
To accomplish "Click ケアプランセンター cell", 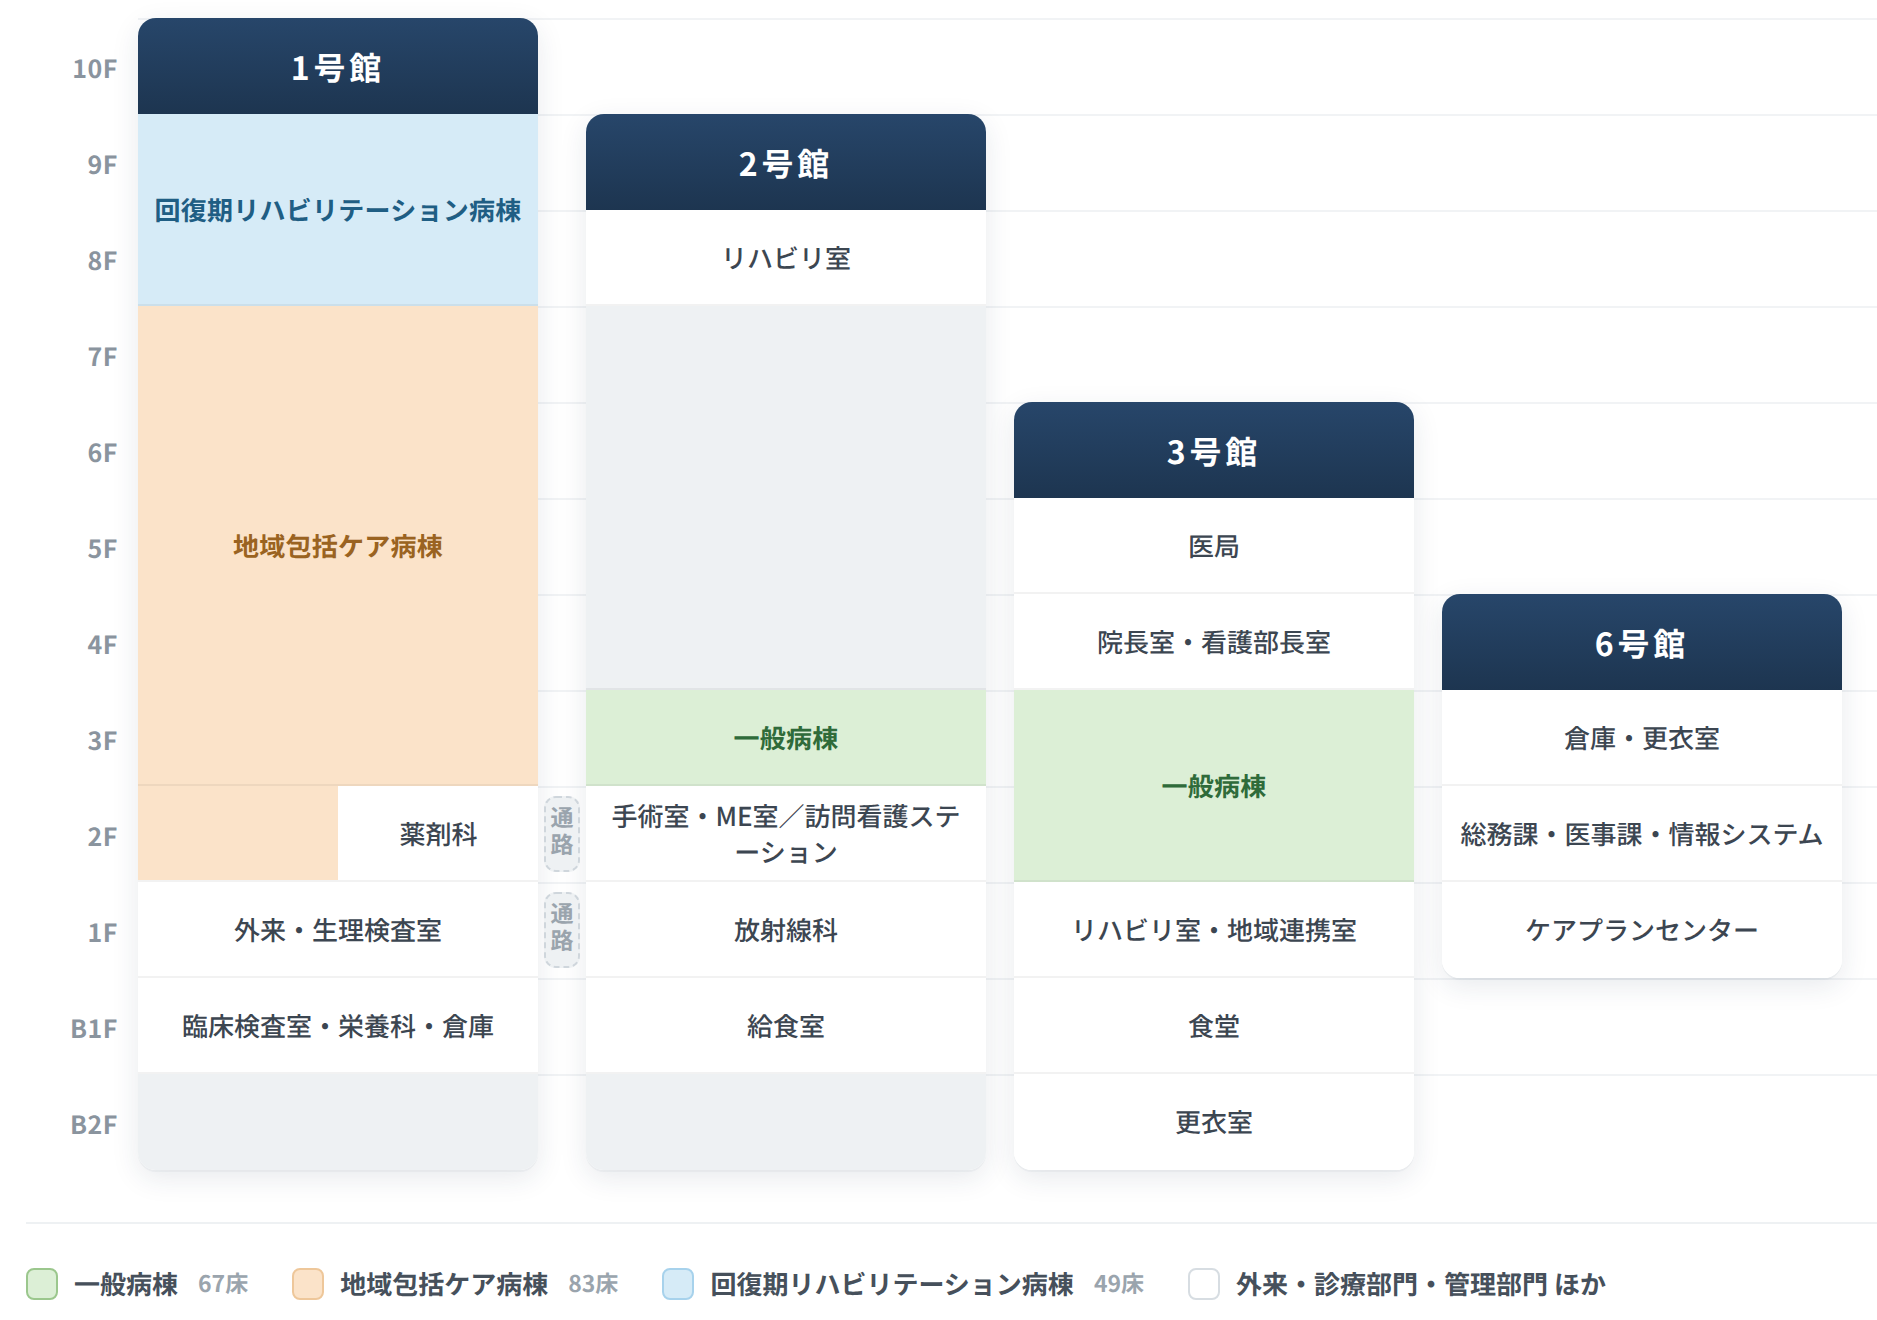I will tap(1642, 930).
